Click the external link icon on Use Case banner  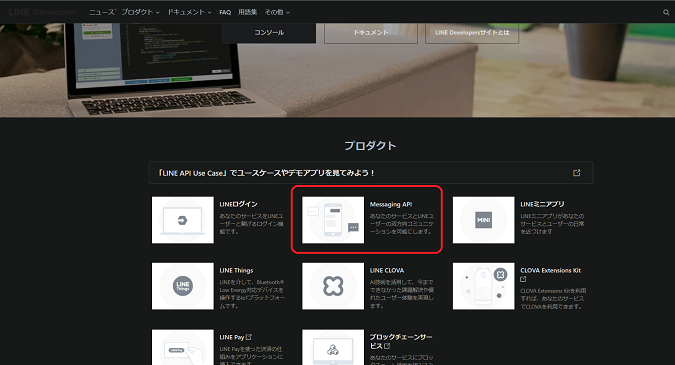point(576,173)
